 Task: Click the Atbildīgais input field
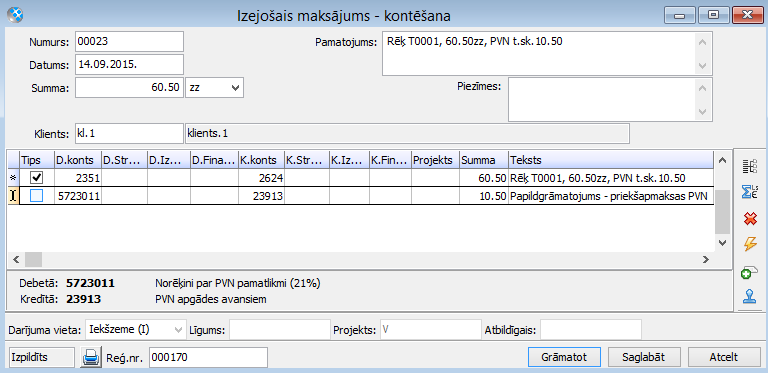pyautogui.click(x=591, y=330)
